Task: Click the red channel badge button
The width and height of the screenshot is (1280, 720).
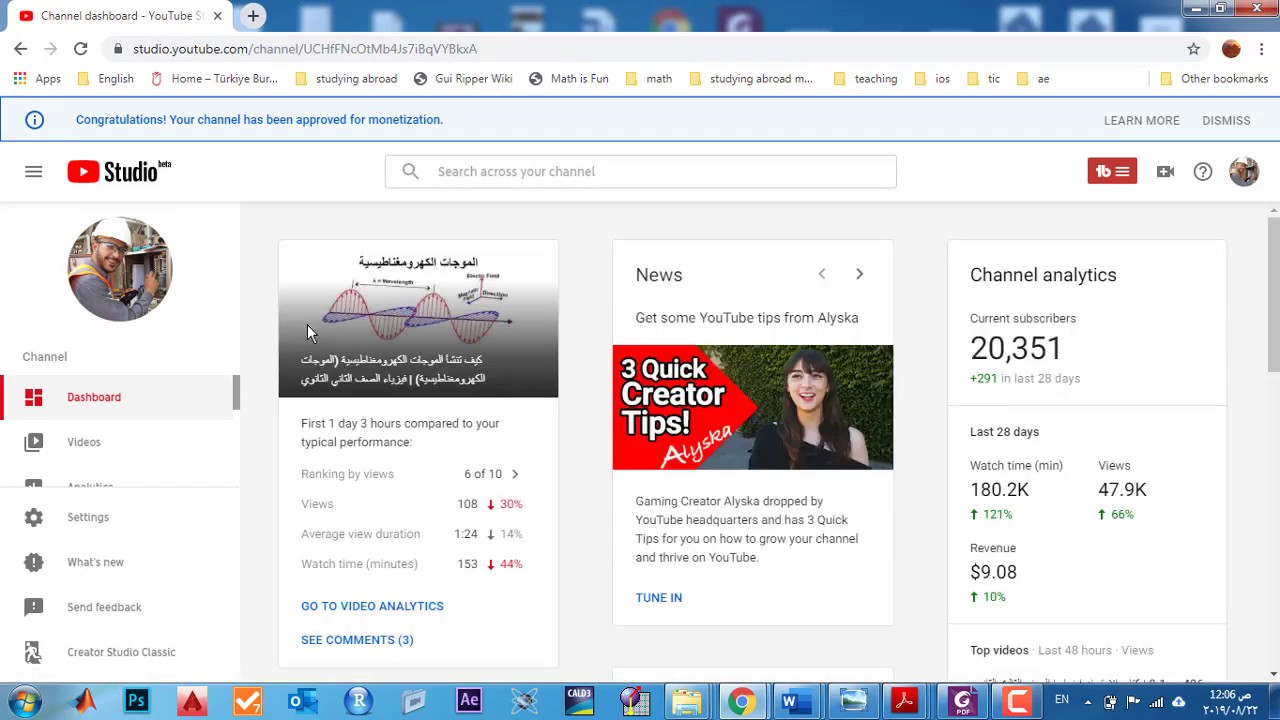Action: (1112, 171)
